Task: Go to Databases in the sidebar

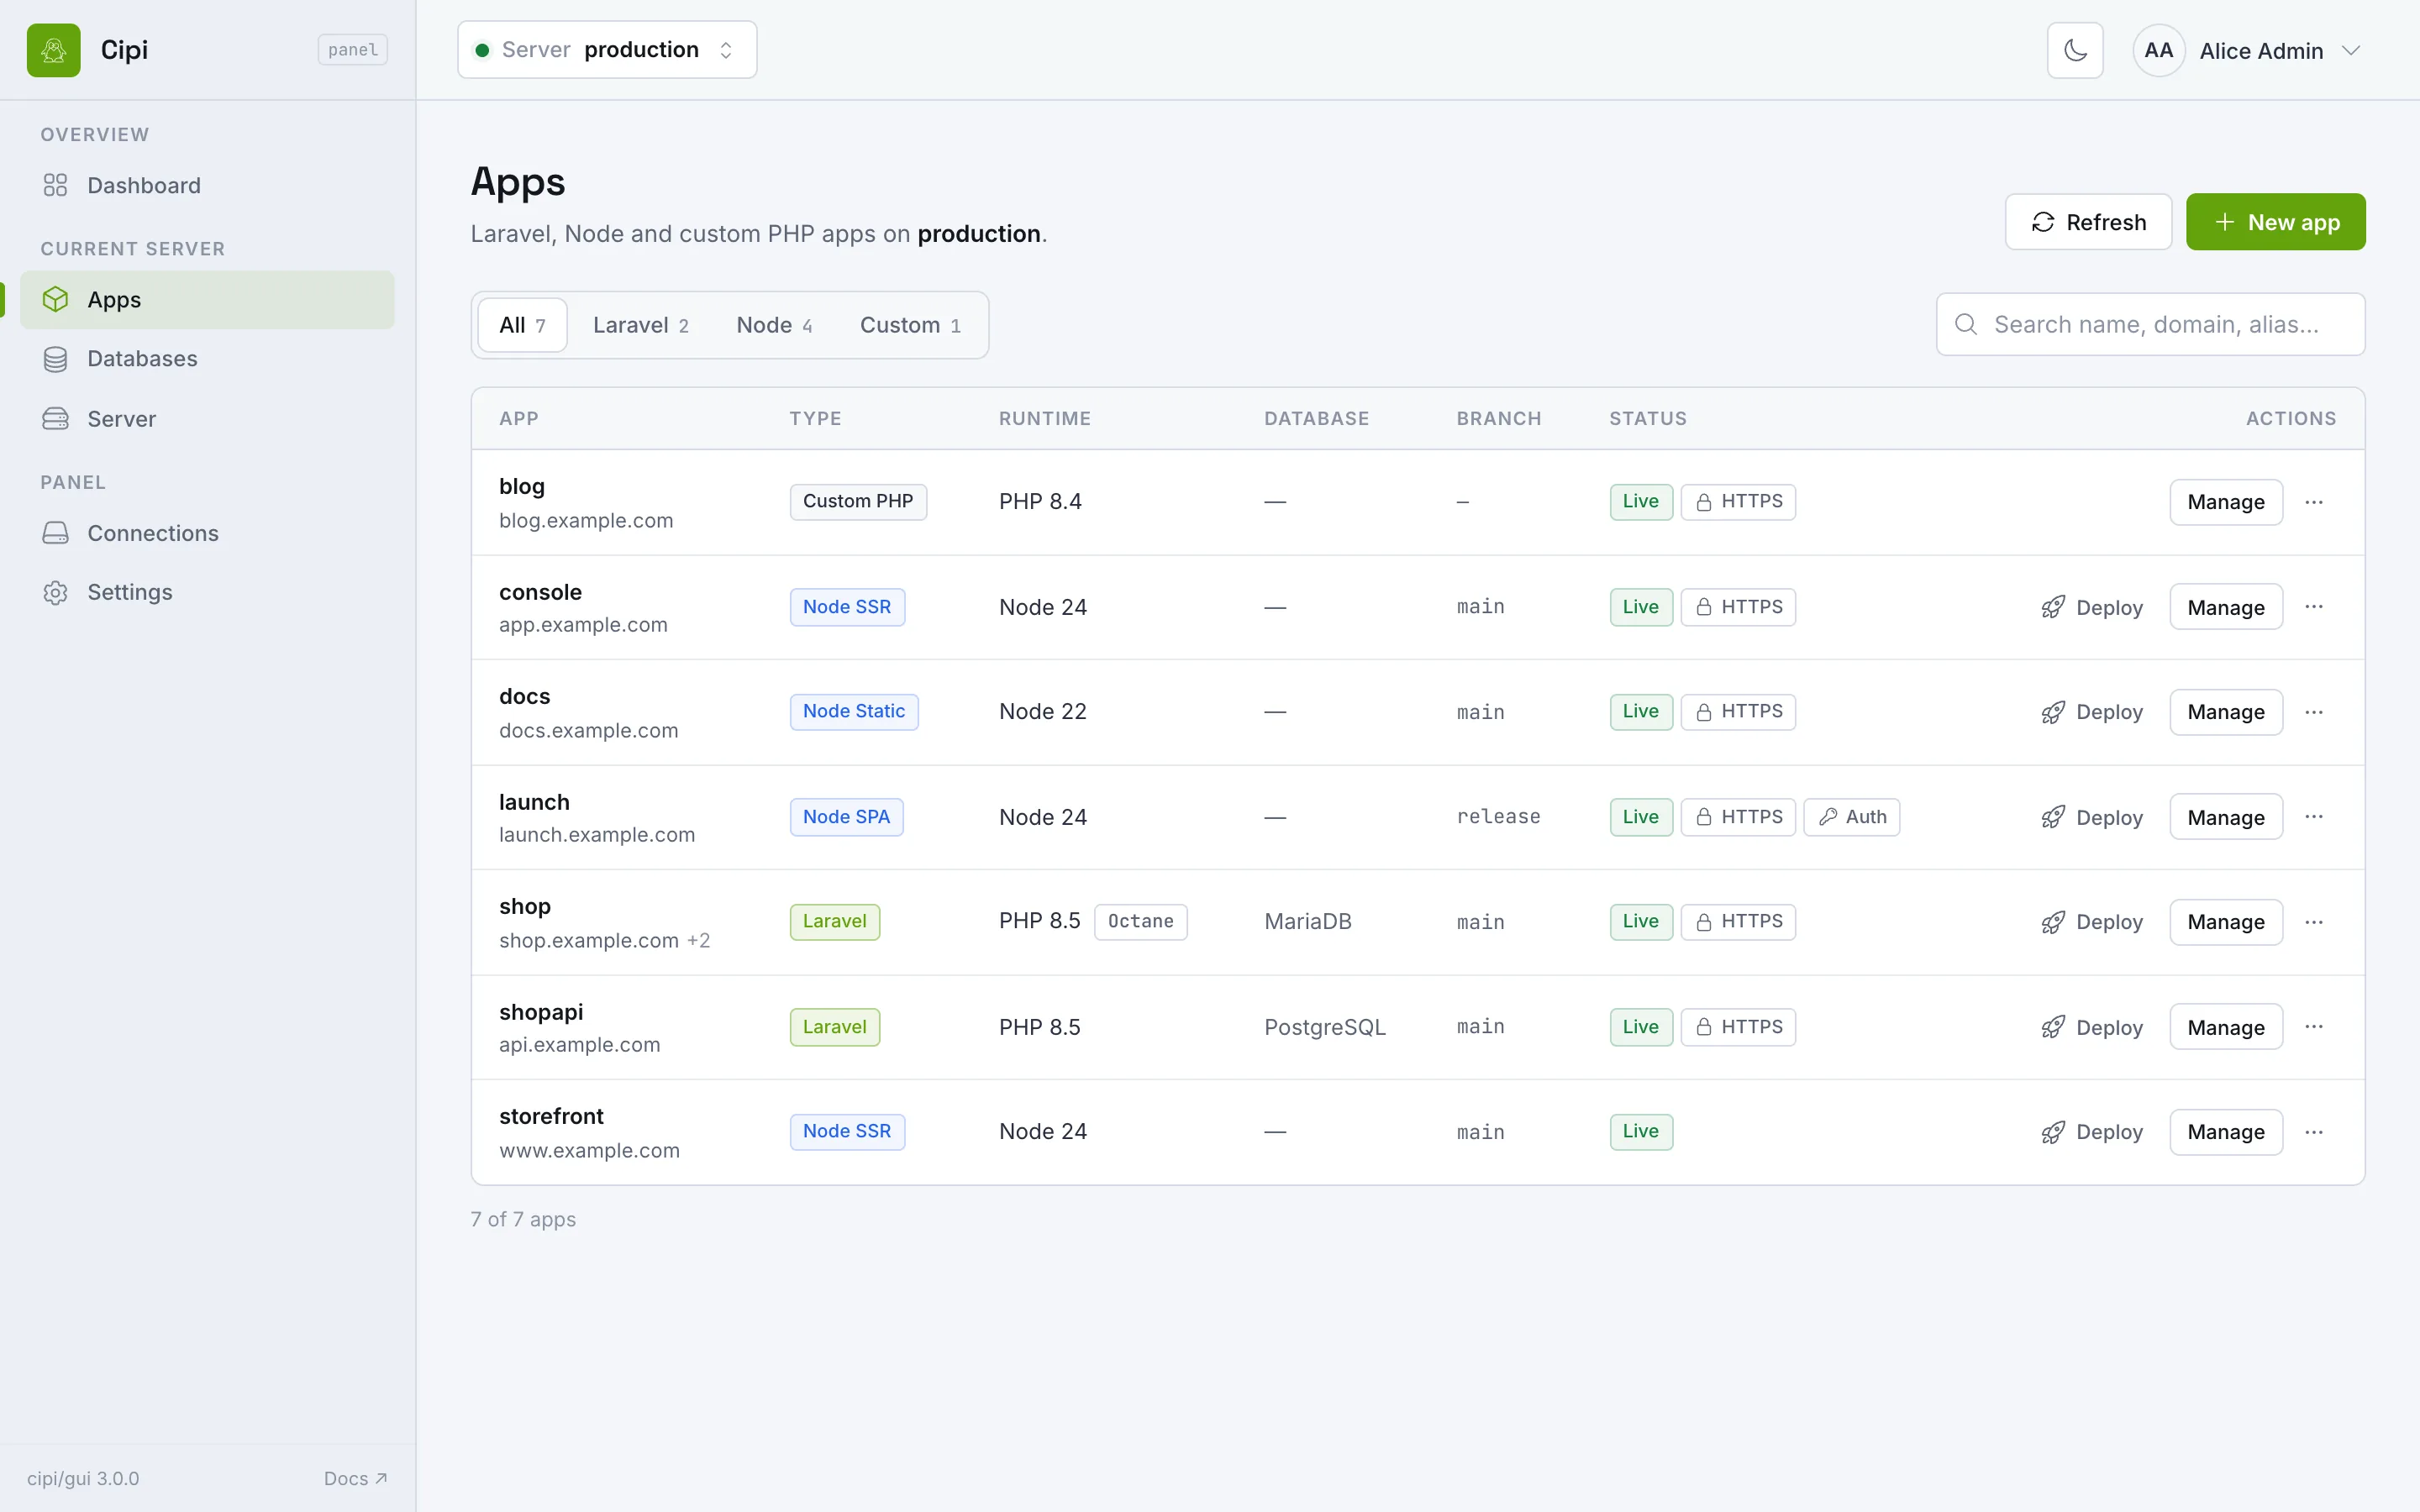Action: coord(207,358)
